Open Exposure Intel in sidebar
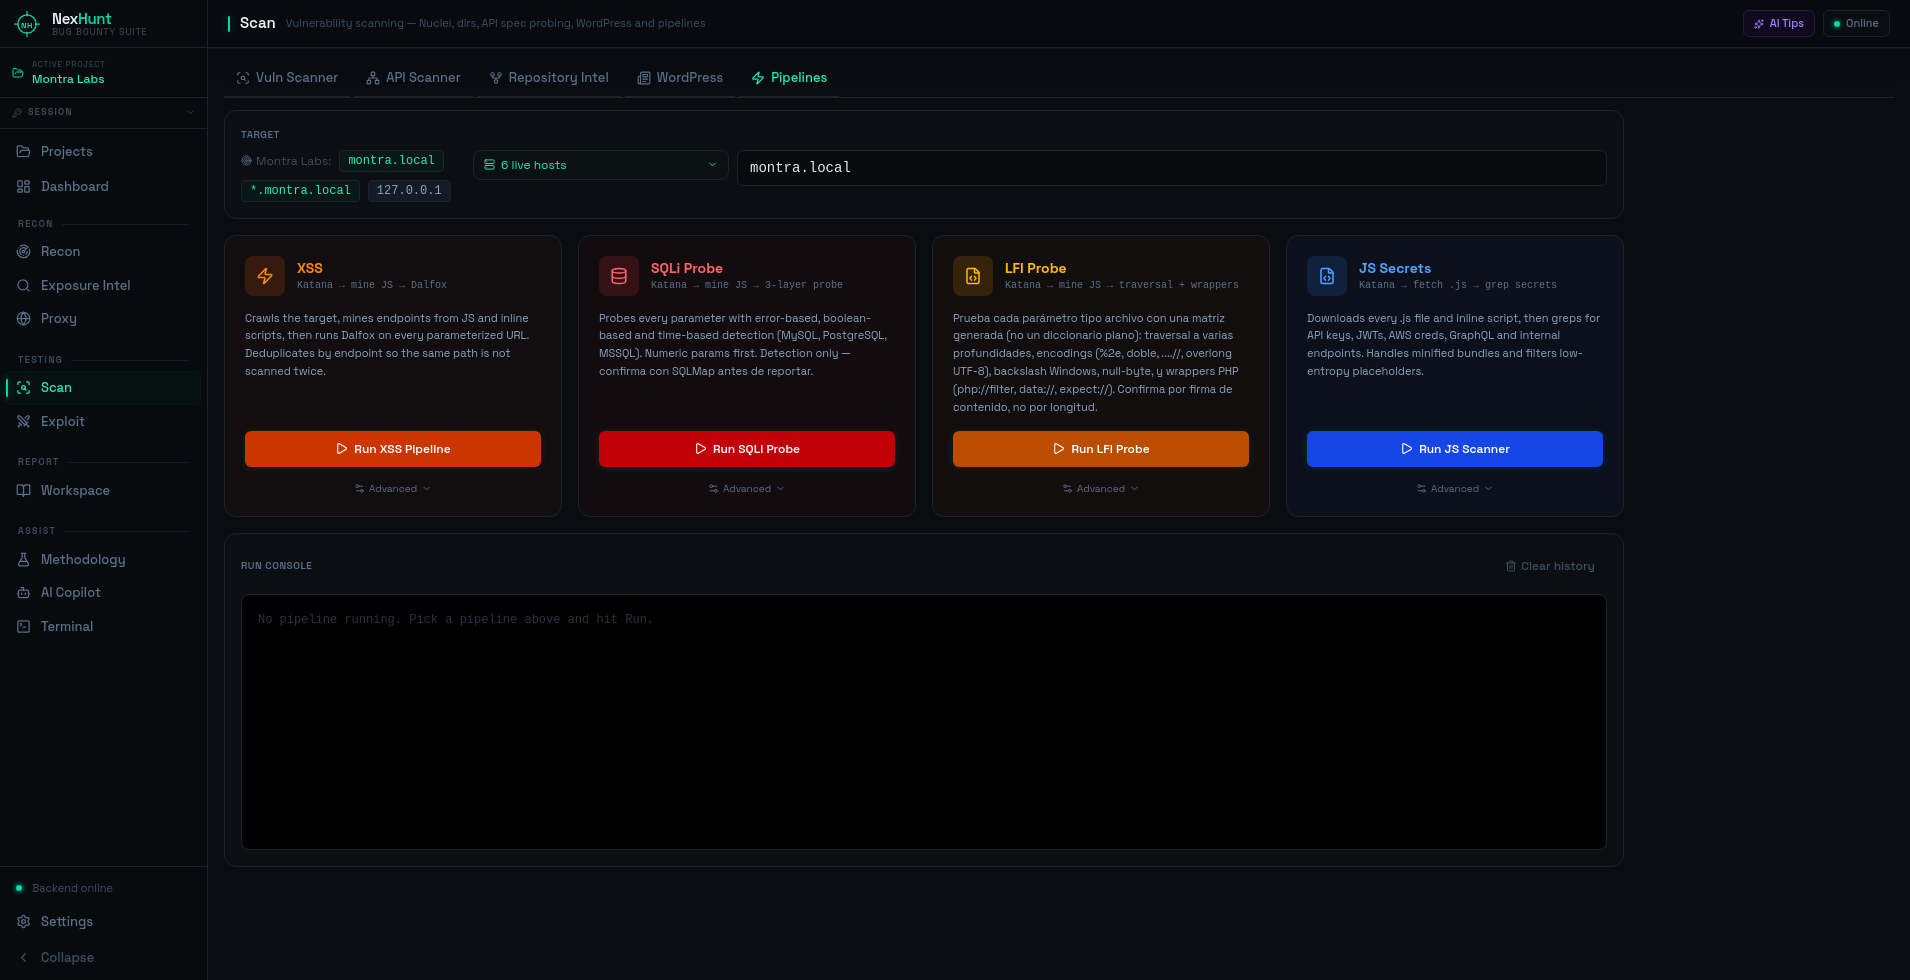Viewport: 1910px width, 980px height. 103,285
